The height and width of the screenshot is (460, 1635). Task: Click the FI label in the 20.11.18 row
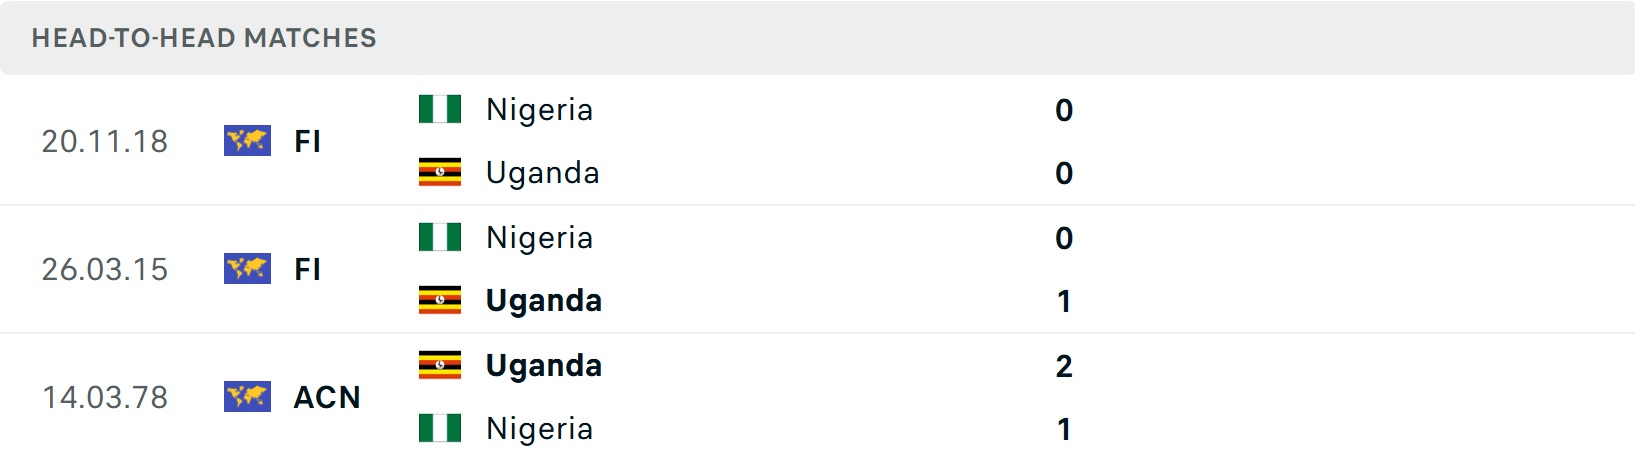307,141
